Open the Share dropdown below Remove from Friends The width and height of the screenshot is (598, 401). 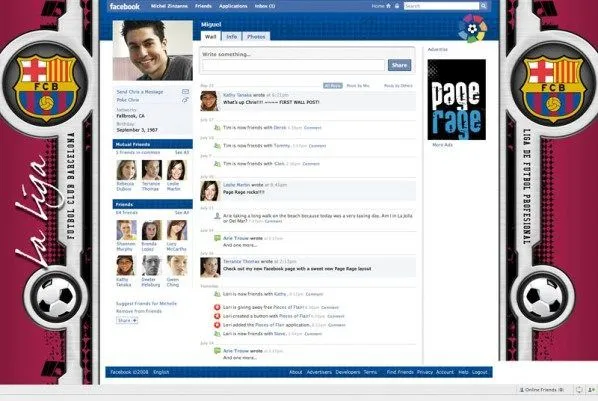[127, 320]
